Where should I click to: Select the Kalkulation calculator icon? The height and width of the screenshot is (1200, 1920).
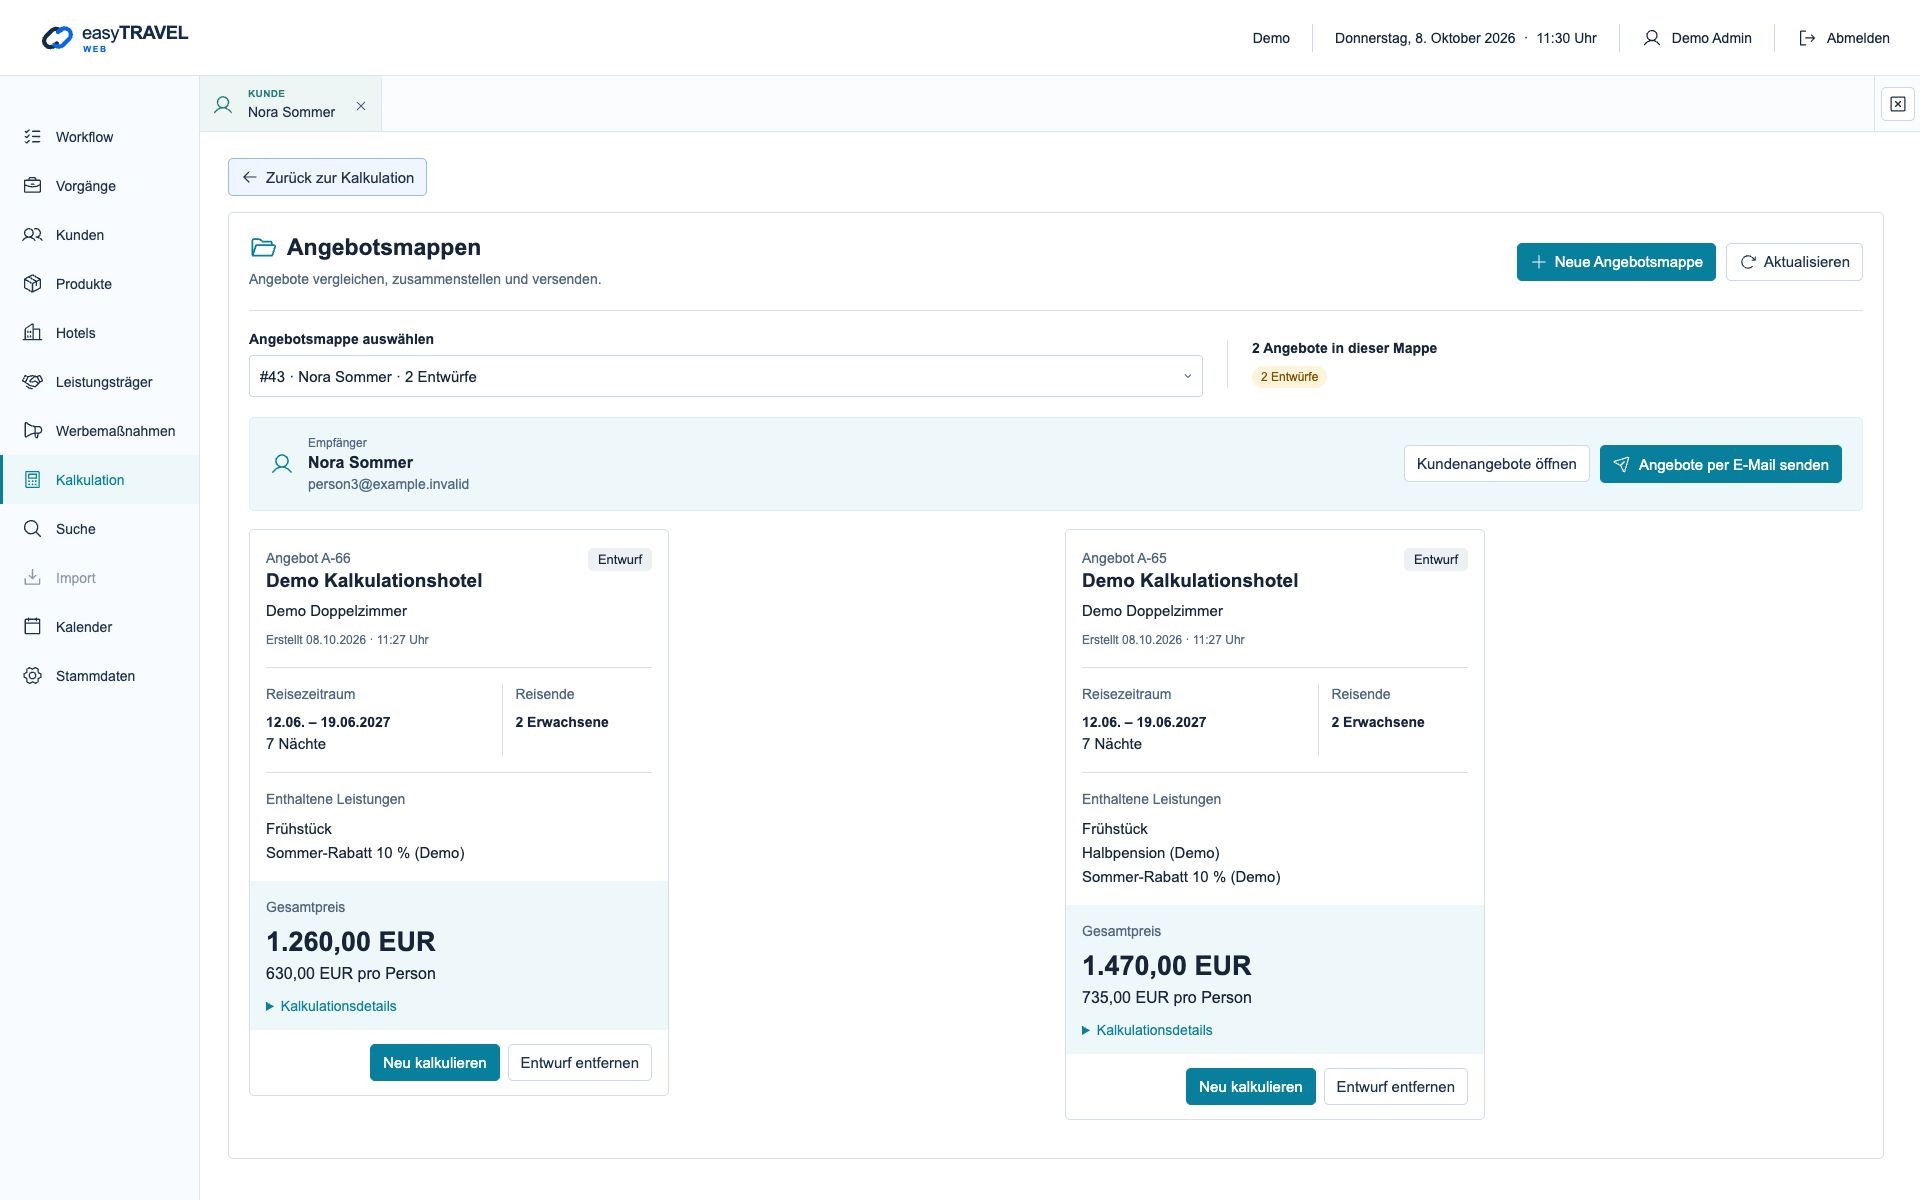pyautogui.click(x=33, y=480)
